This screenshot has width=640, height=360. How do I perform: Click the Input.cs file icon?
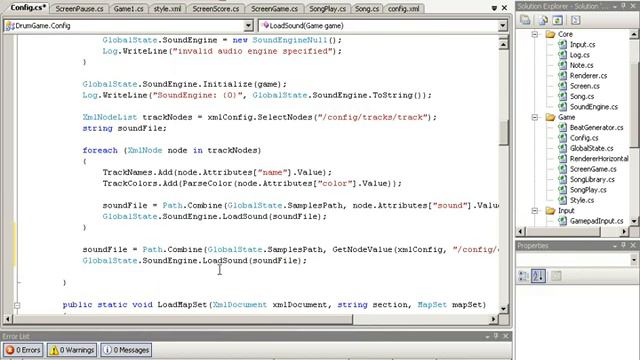[562, 44]
